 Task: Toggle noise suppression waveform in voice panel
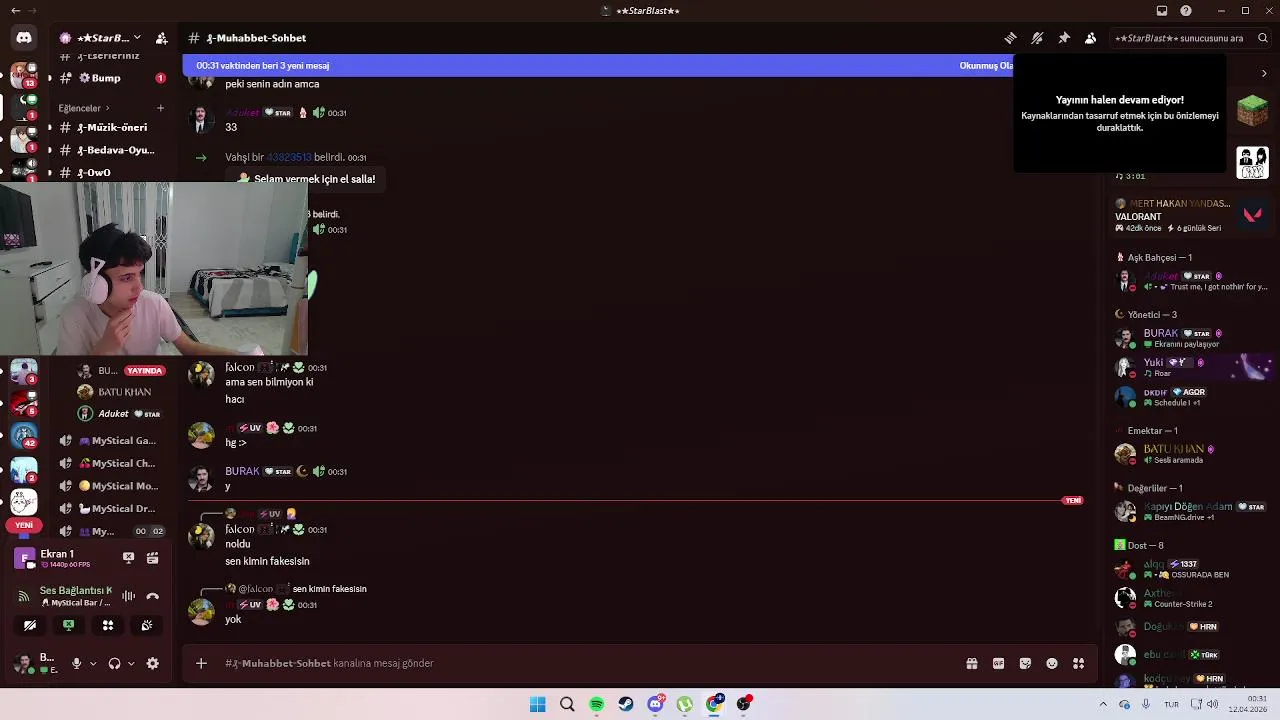pyautogui.click(x=128, y=596)
